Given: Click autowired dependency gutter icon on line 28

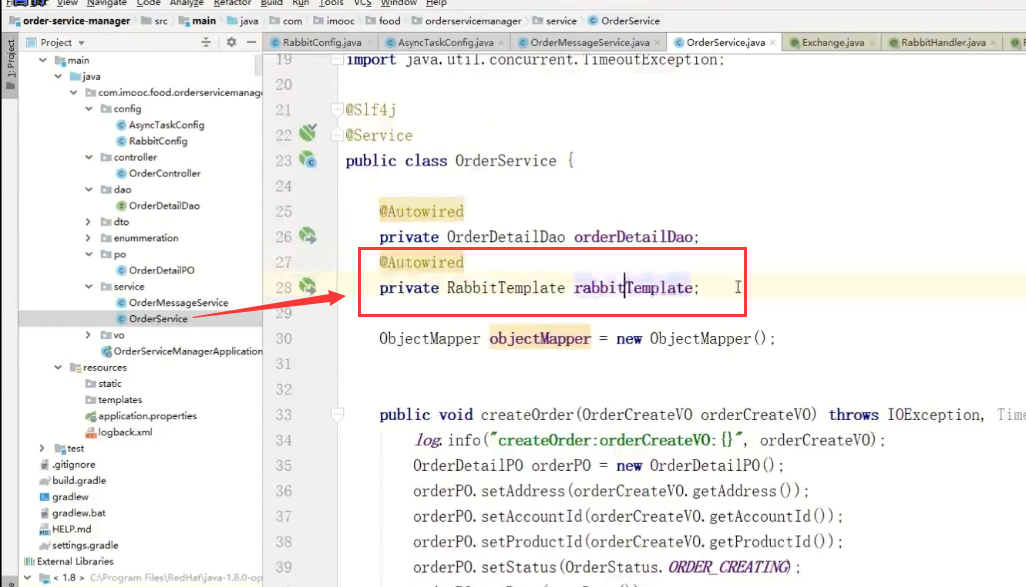Looking at the screenshot, I should (308, 286).
